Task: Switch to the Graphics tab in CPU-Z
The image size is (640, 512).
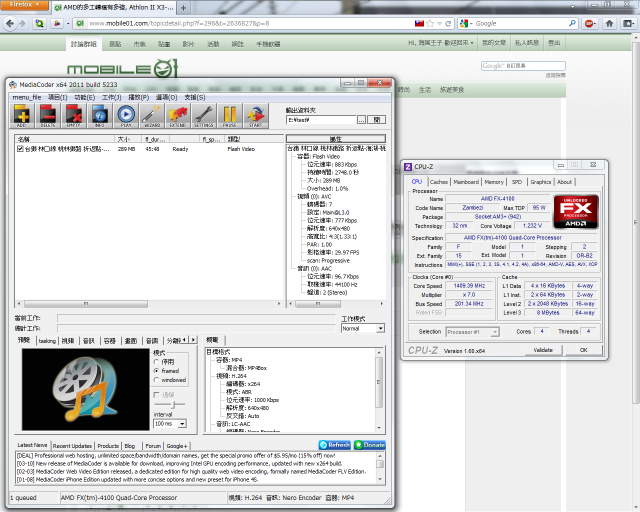Action: [540, 182]
